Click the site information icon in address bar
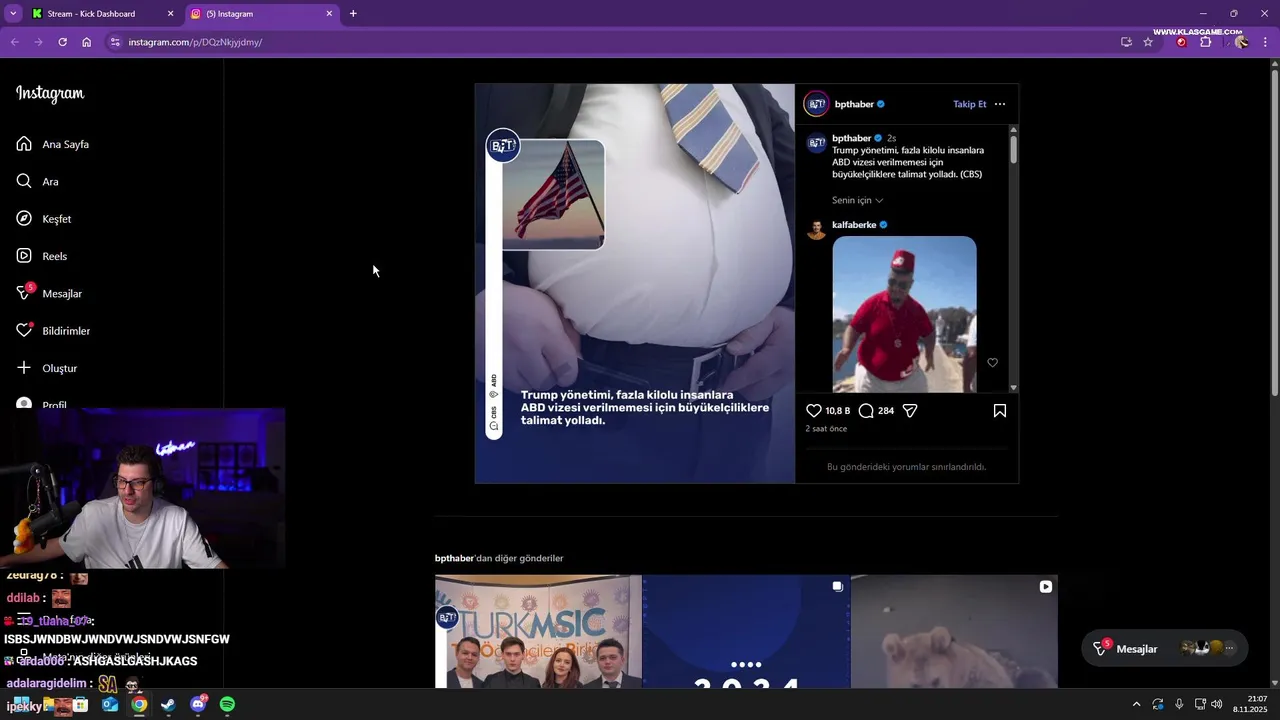Viewport: 1280px width, 720px height. [115, 42]
